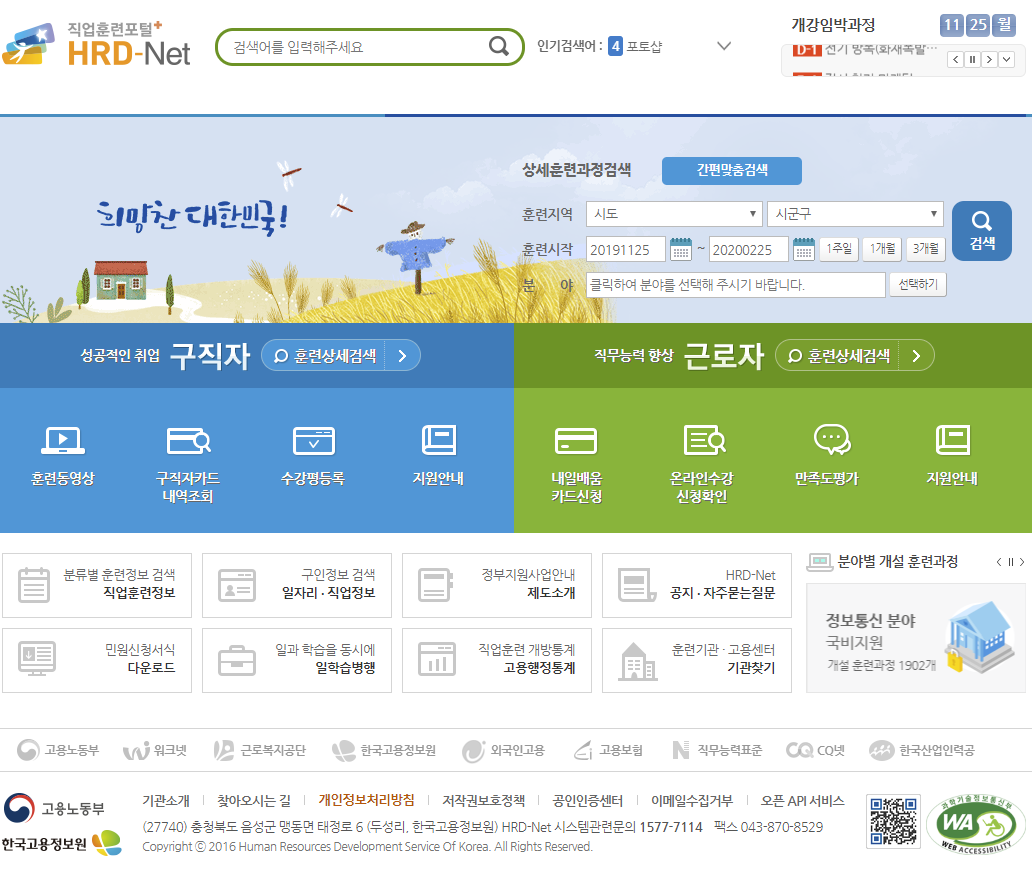Screen dimensions: 1032x872
Task: Click 간편맞춤검색 button
Action: coord(732,170)
